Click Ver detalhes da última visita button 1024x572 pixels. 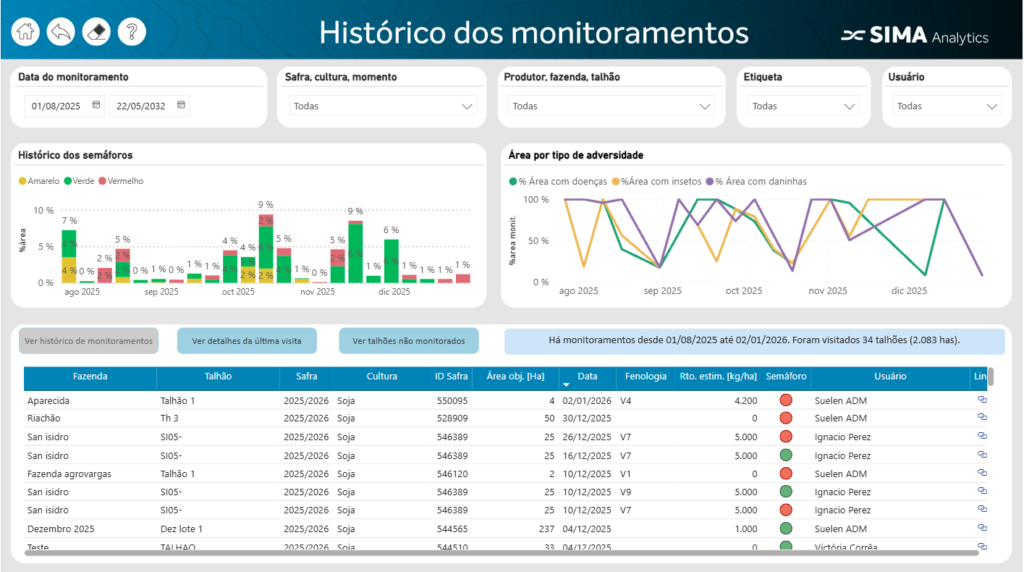[247, 341]
